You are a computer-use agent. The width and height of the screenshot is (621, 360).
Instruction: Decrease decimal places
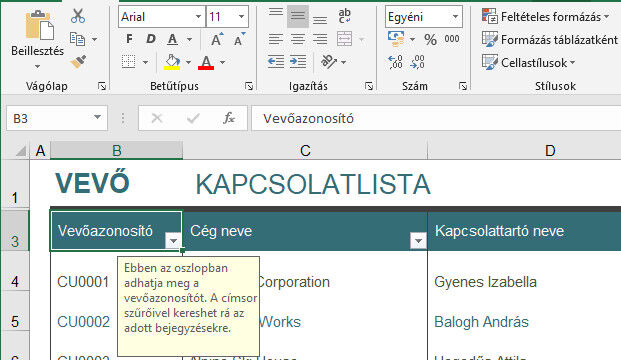pos(417,62)
